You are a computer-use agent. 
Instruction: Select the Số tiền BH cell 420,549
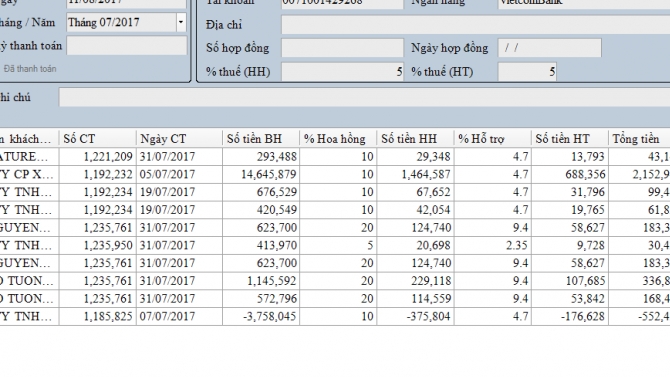pos(261,210)
